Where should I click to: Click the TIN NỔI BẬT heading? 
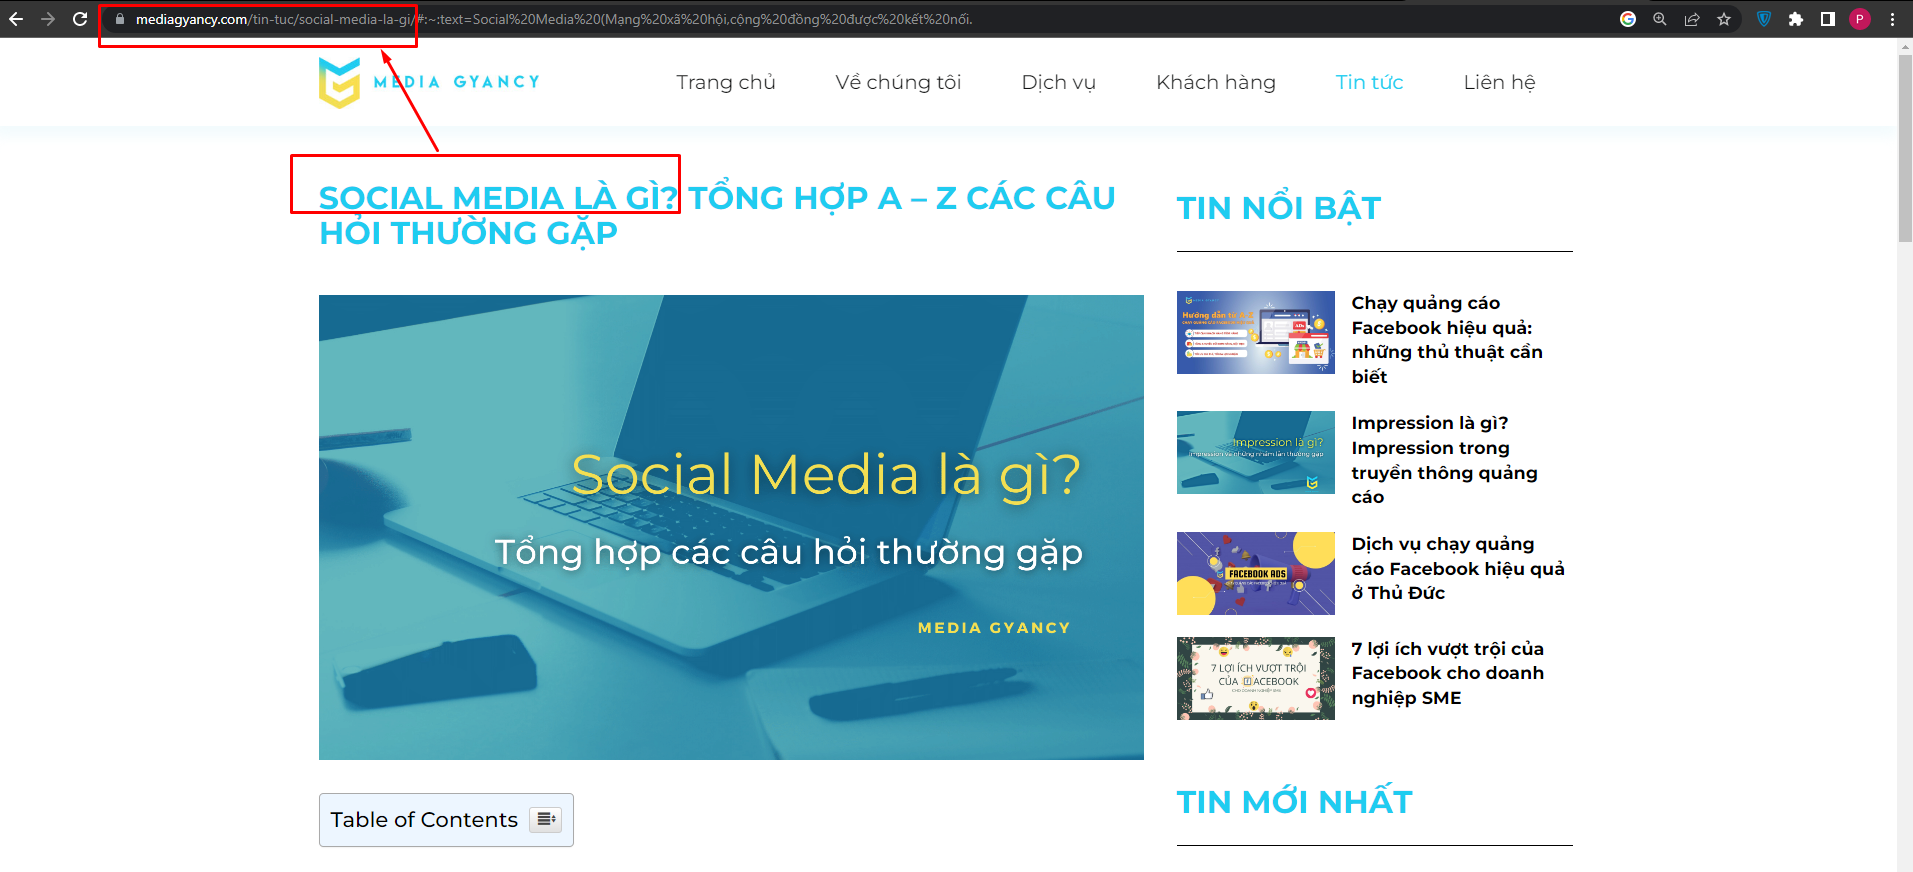(1279, 208)
